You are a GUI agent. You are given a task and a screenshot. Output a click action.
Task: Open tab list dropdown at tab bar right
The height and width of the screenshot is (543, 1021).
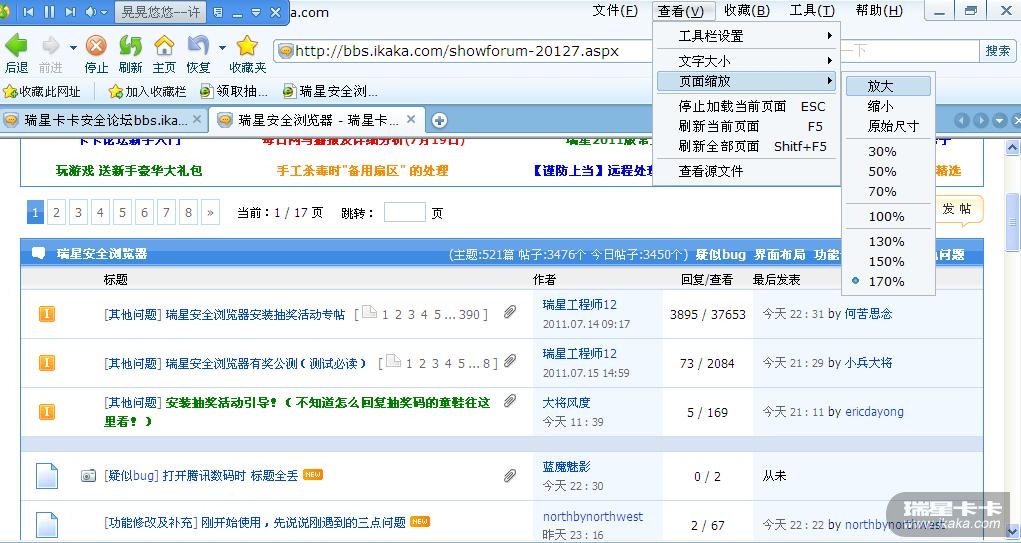tap(1000, 120)
